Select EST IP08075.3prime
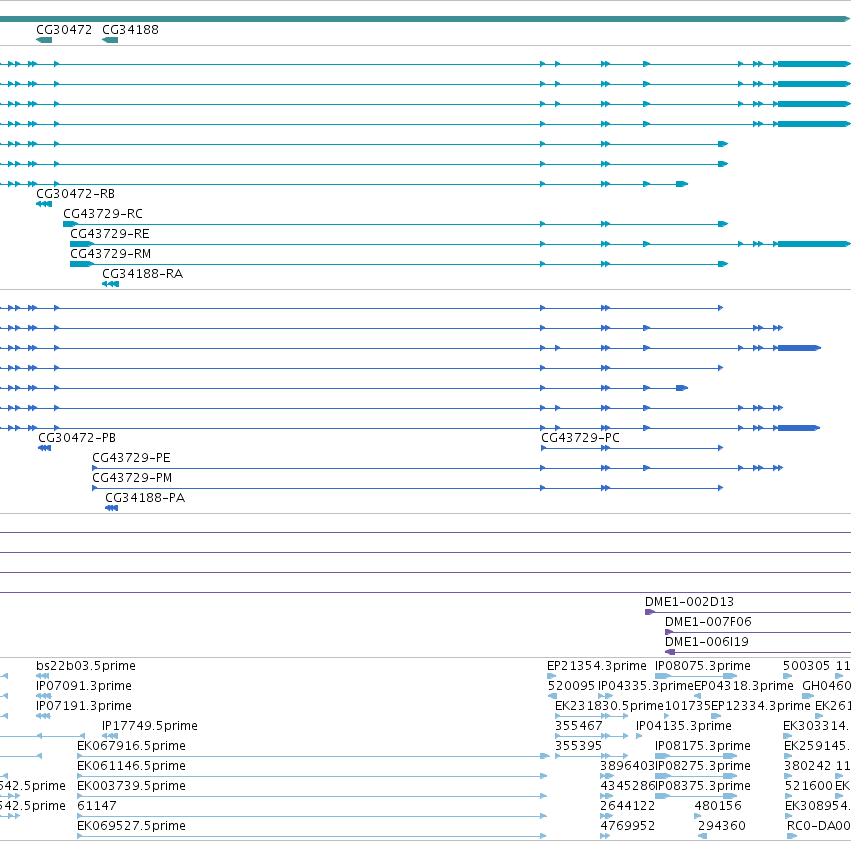The image size is (851, 841). [x=703, y=666]
